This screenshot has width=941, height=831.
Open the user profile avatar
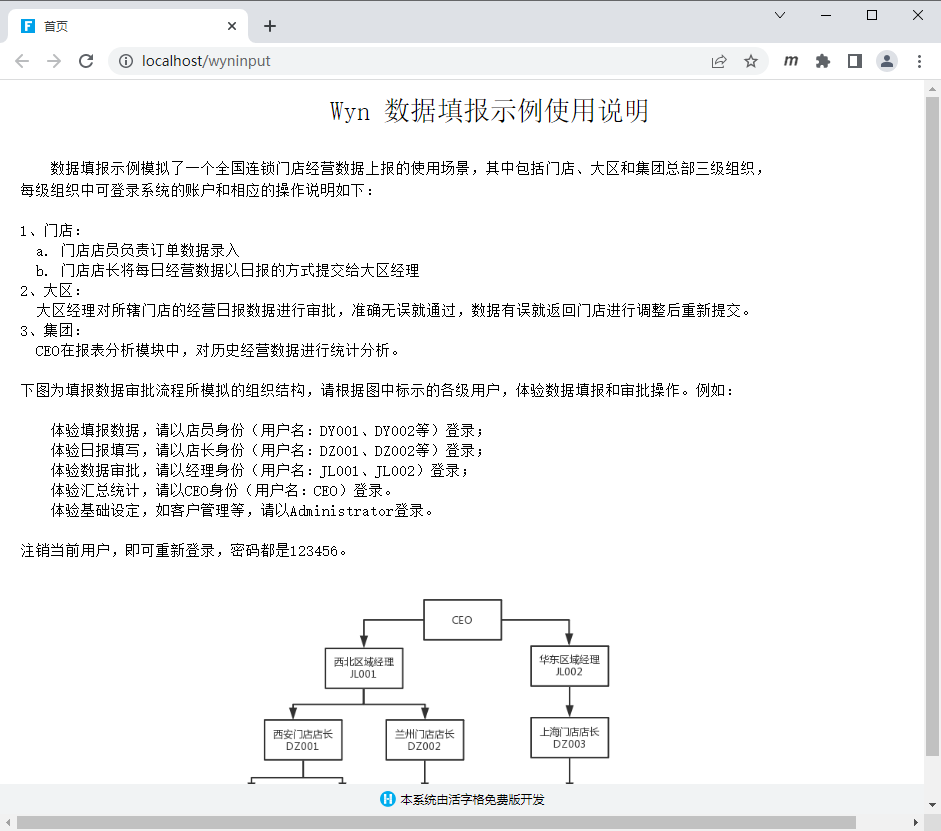pos(887,61)
